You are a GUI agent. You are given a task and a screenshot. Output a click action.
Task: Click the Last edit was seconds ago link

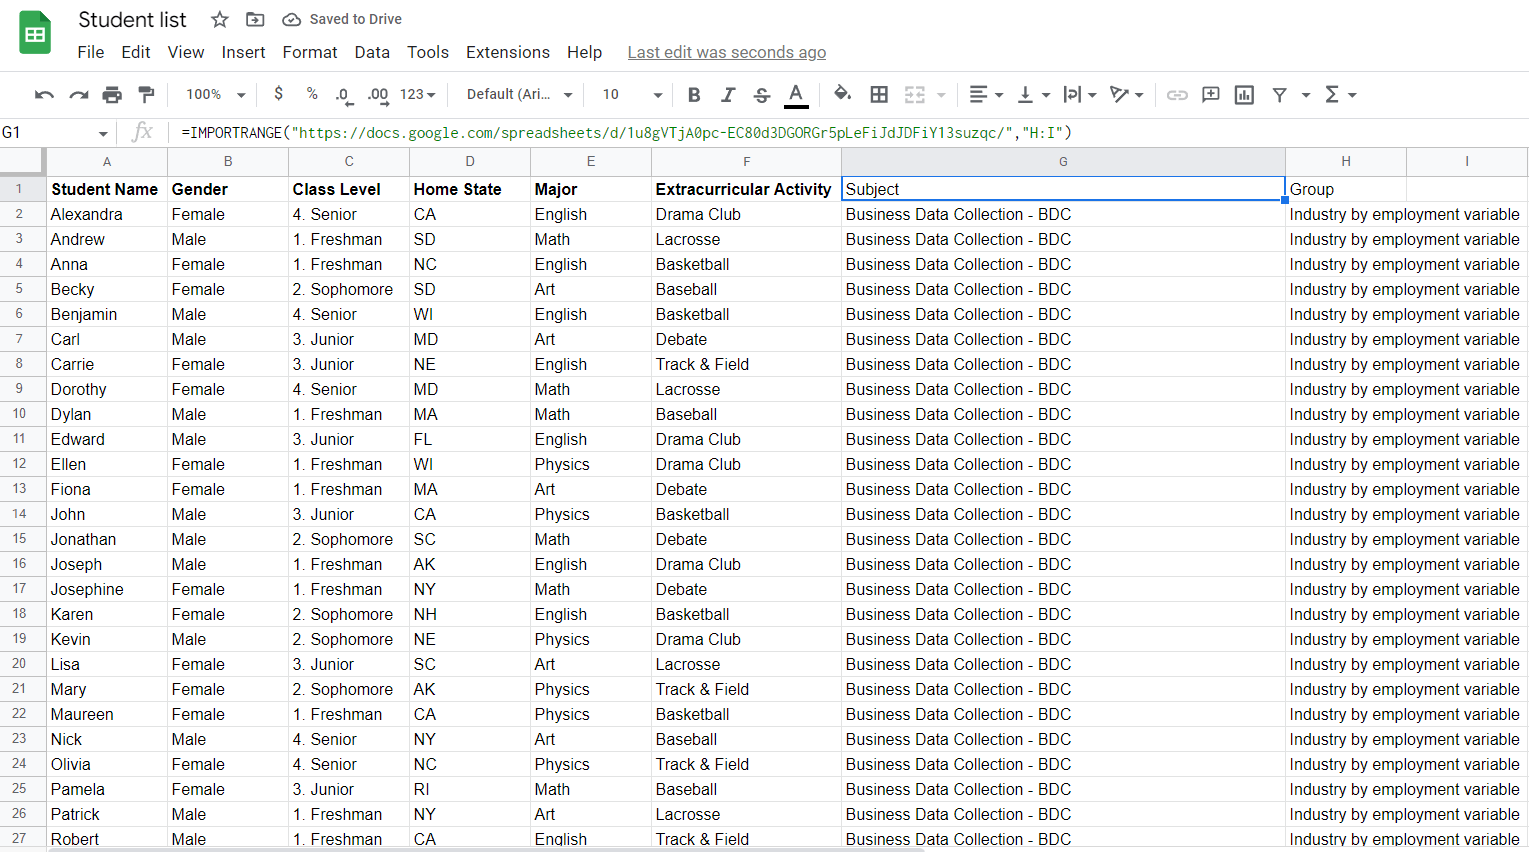[727, 52]
